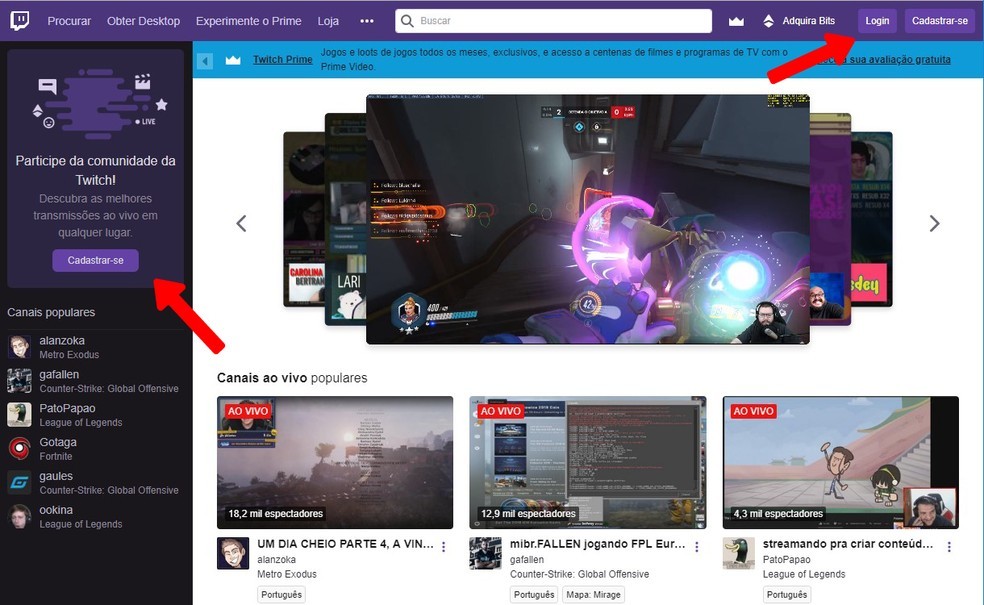984x605 pixels.
Task: Click Mapa: Mirage tag
Action: (x=593, y=594)
